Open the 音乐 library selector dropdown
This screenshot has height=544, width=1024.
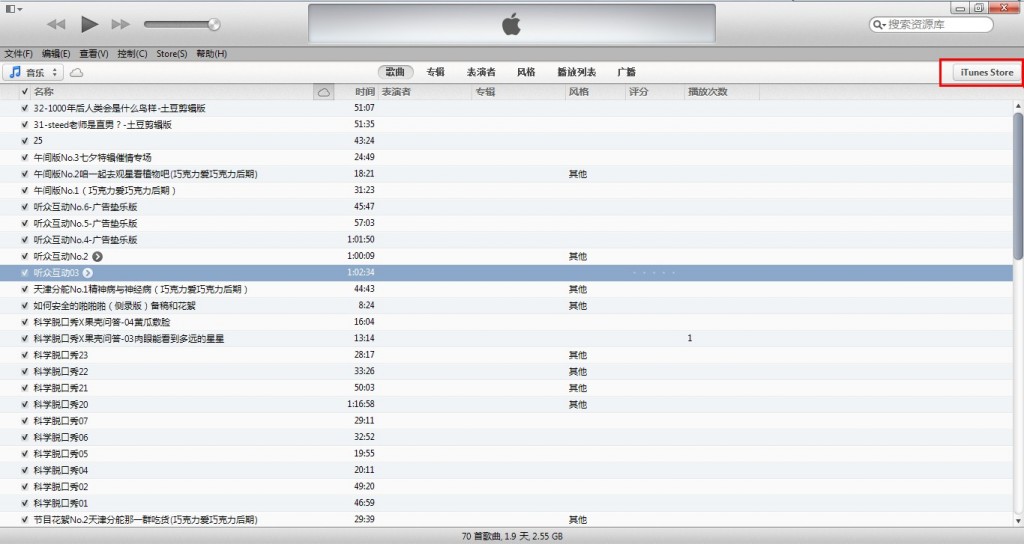click(34, 72)
